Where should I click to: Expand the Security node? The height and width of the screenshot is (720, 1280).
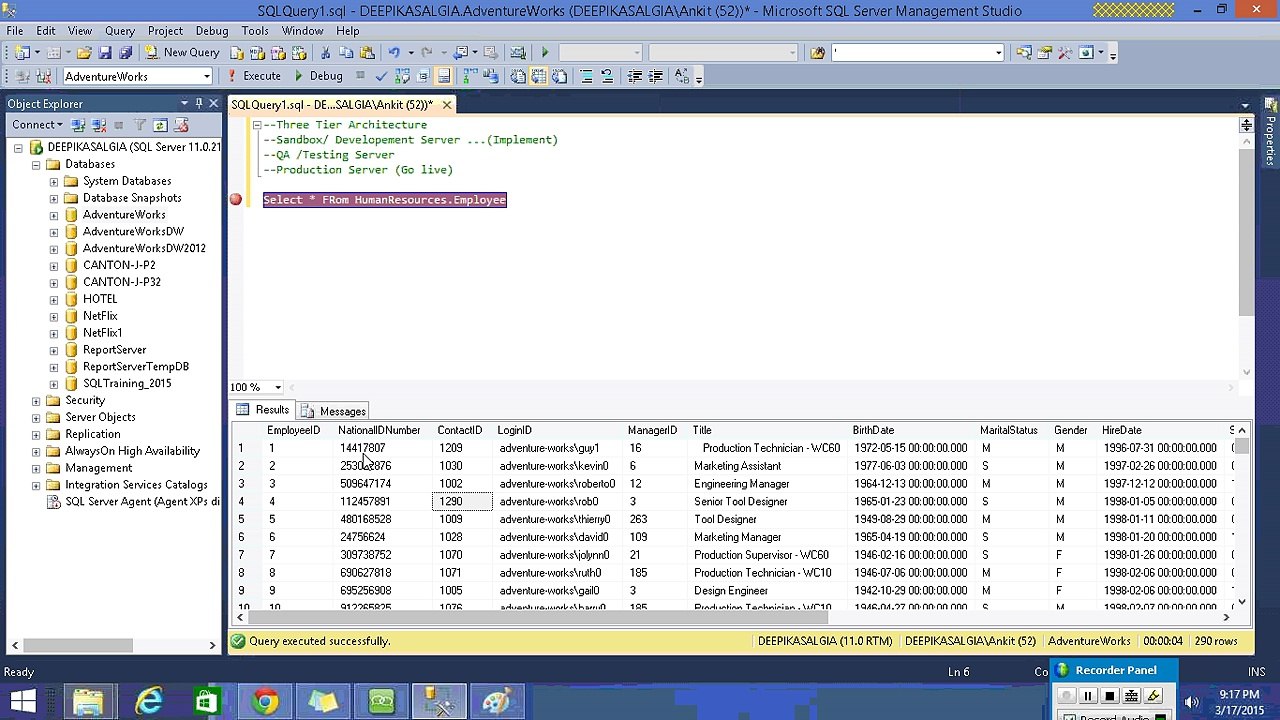coord(36,400)
